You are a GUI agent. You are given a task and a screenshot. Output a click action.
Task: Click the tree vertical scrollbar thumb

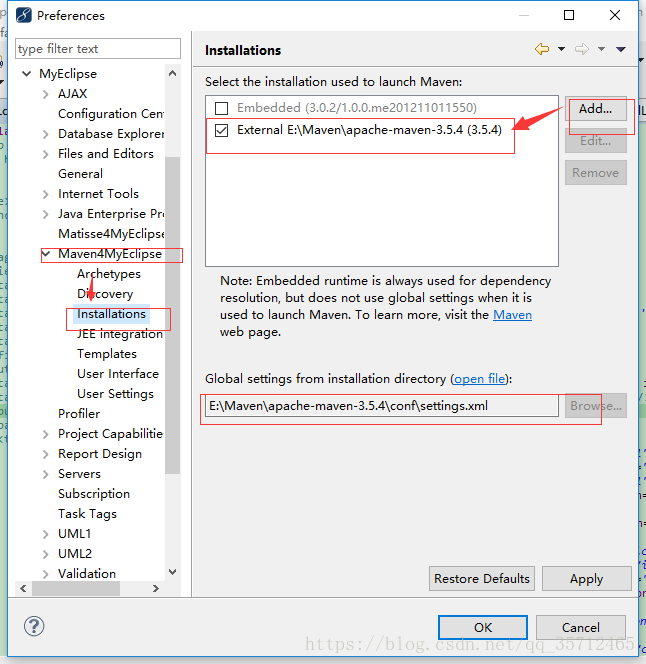coord(172,315)
